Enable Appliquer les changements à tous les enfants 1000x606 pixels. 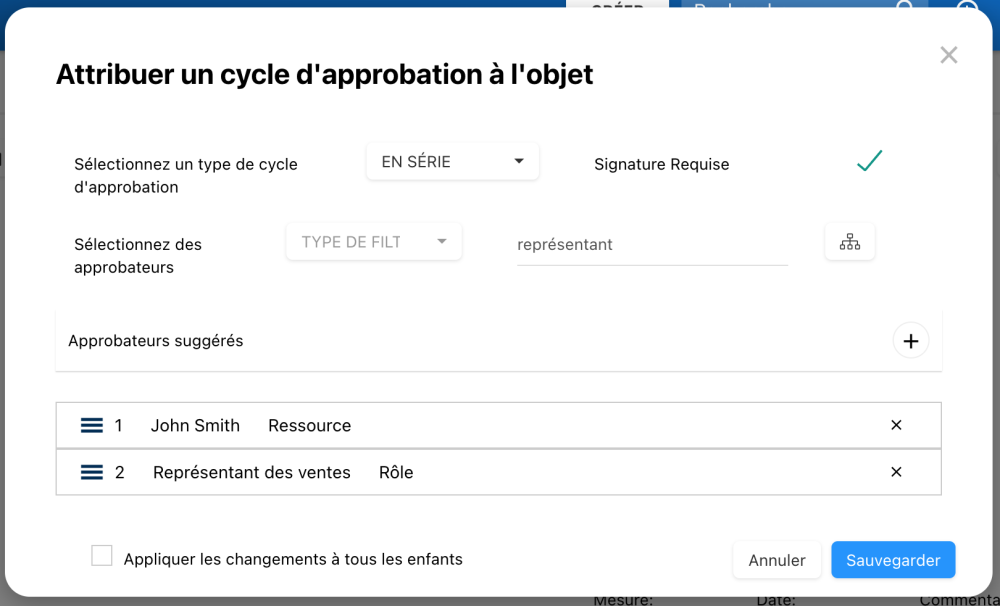coord(102,556)
